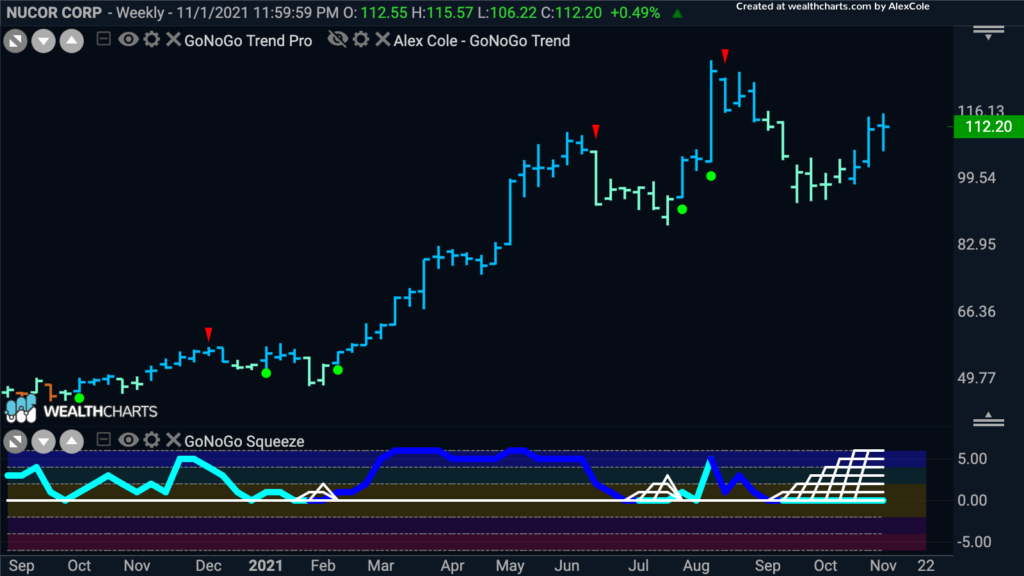Click the green +0.49% change value

click(x=634, y=12)
